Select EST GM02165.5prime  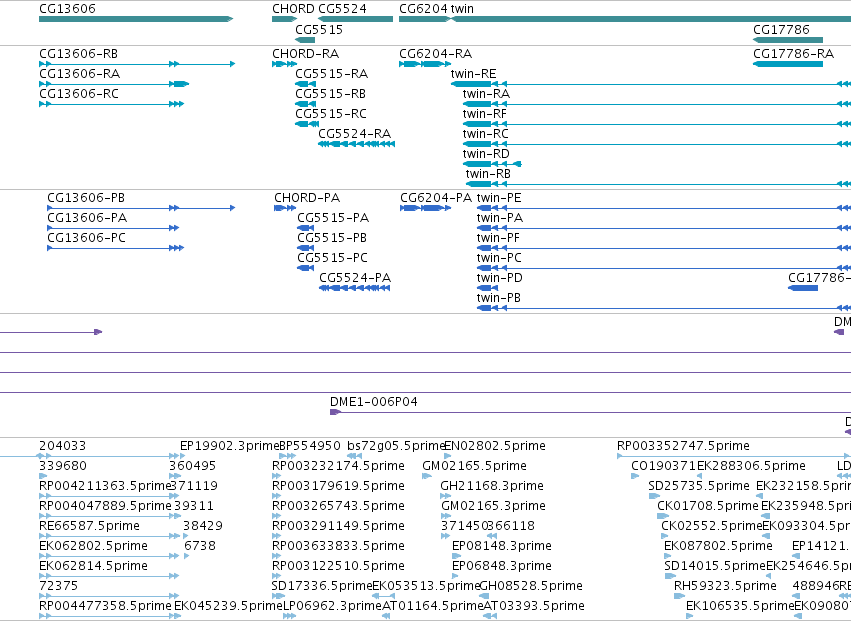474,466
